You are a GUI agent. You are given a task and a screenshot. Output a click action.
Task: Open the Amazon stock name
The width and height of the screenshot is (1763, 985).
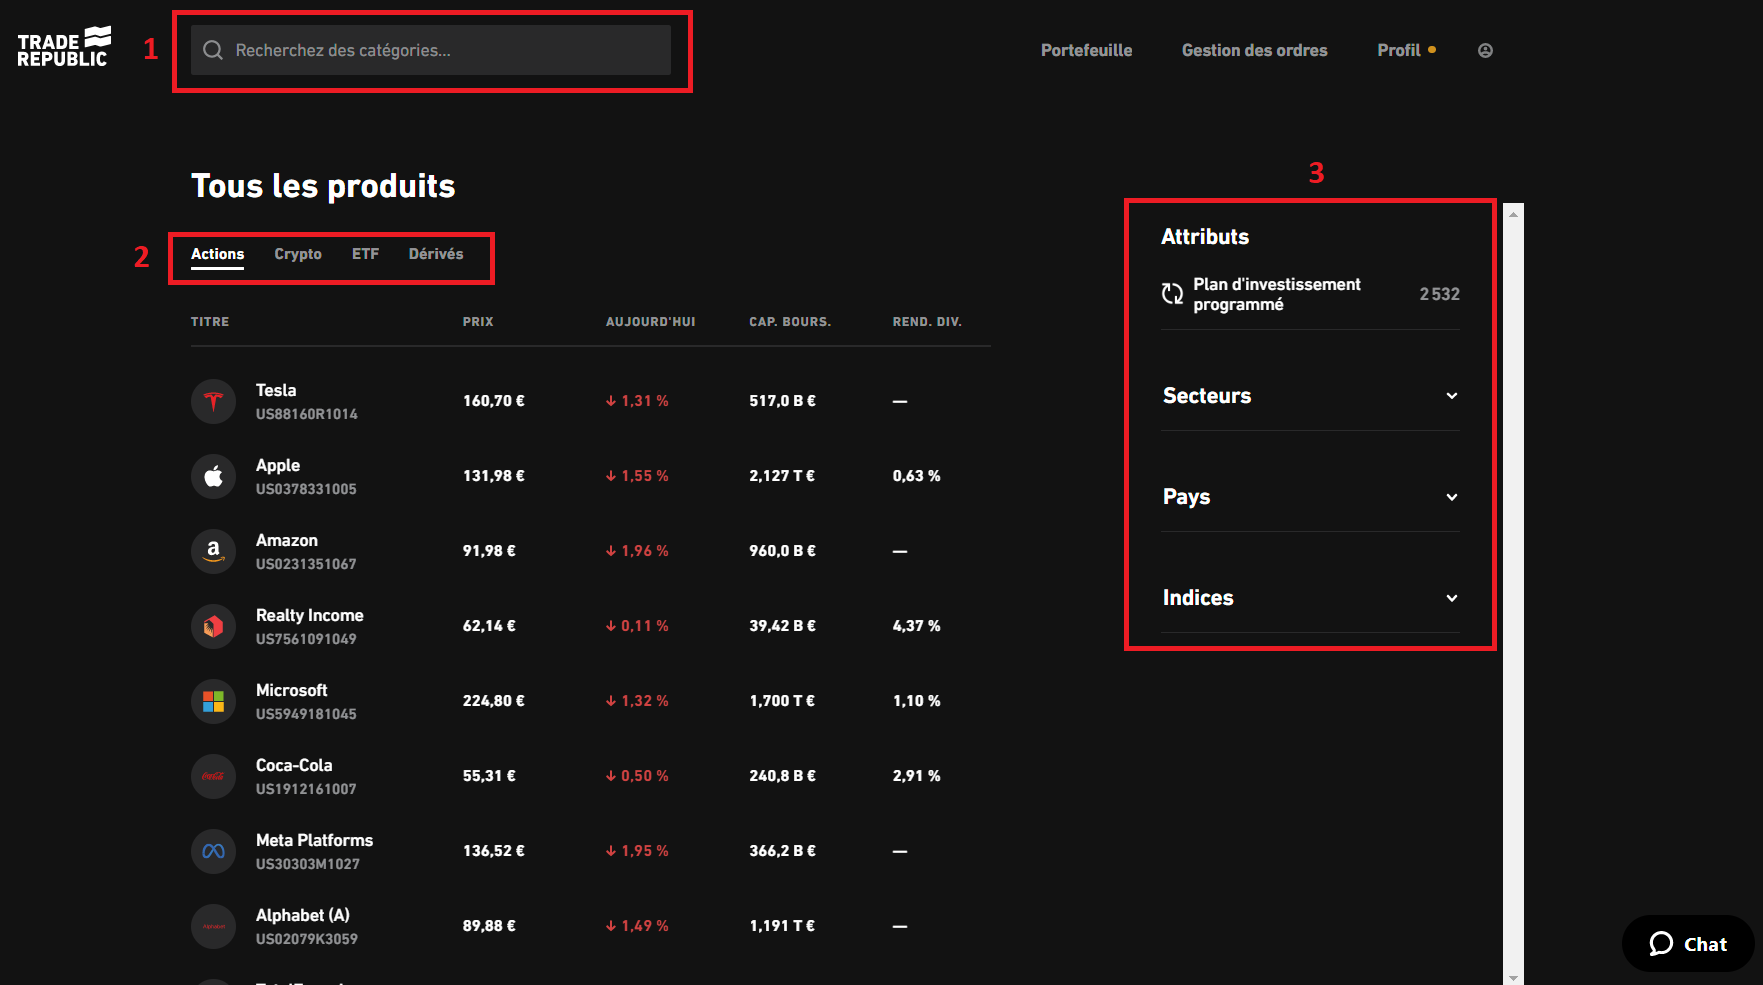pos(287,540)
